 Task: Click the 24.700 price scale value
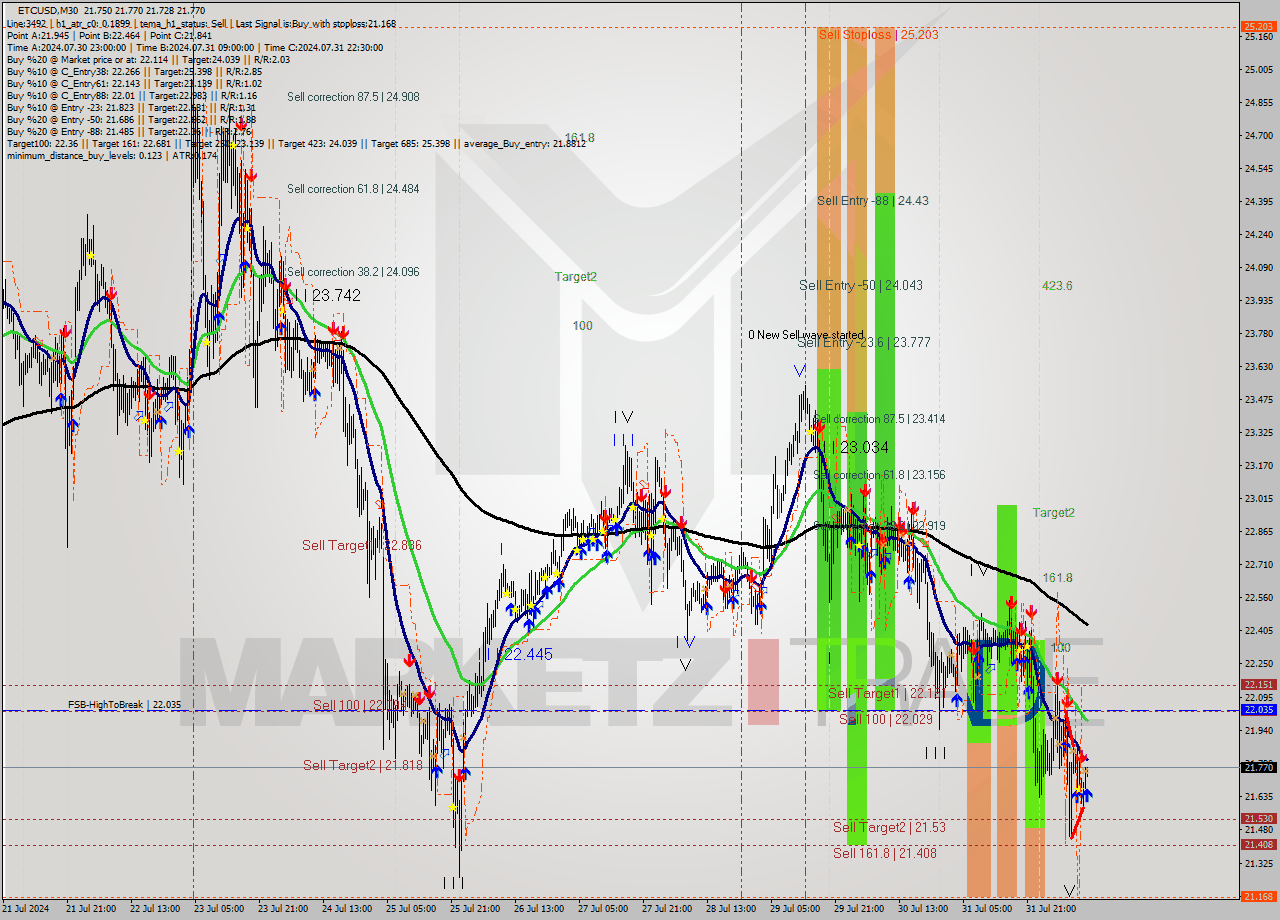[1257, 135]
